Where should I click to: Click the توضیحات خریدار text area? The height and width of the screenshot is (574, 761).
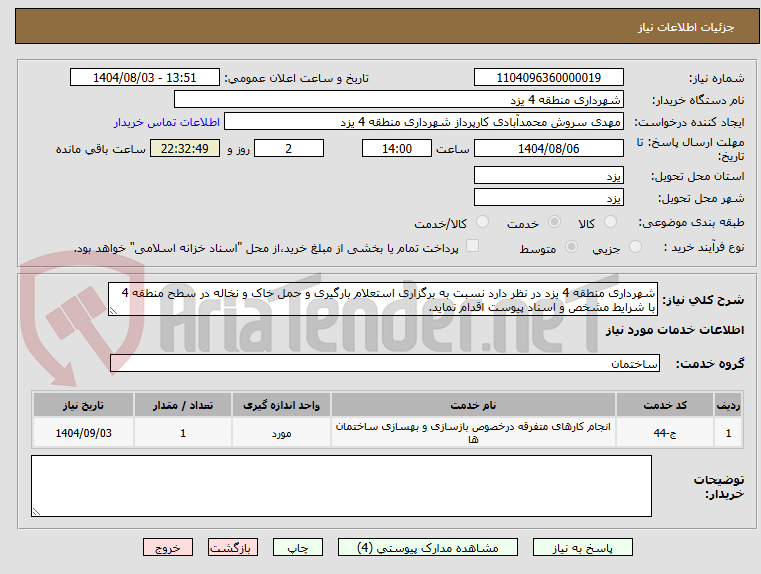[x=341, y=486]
